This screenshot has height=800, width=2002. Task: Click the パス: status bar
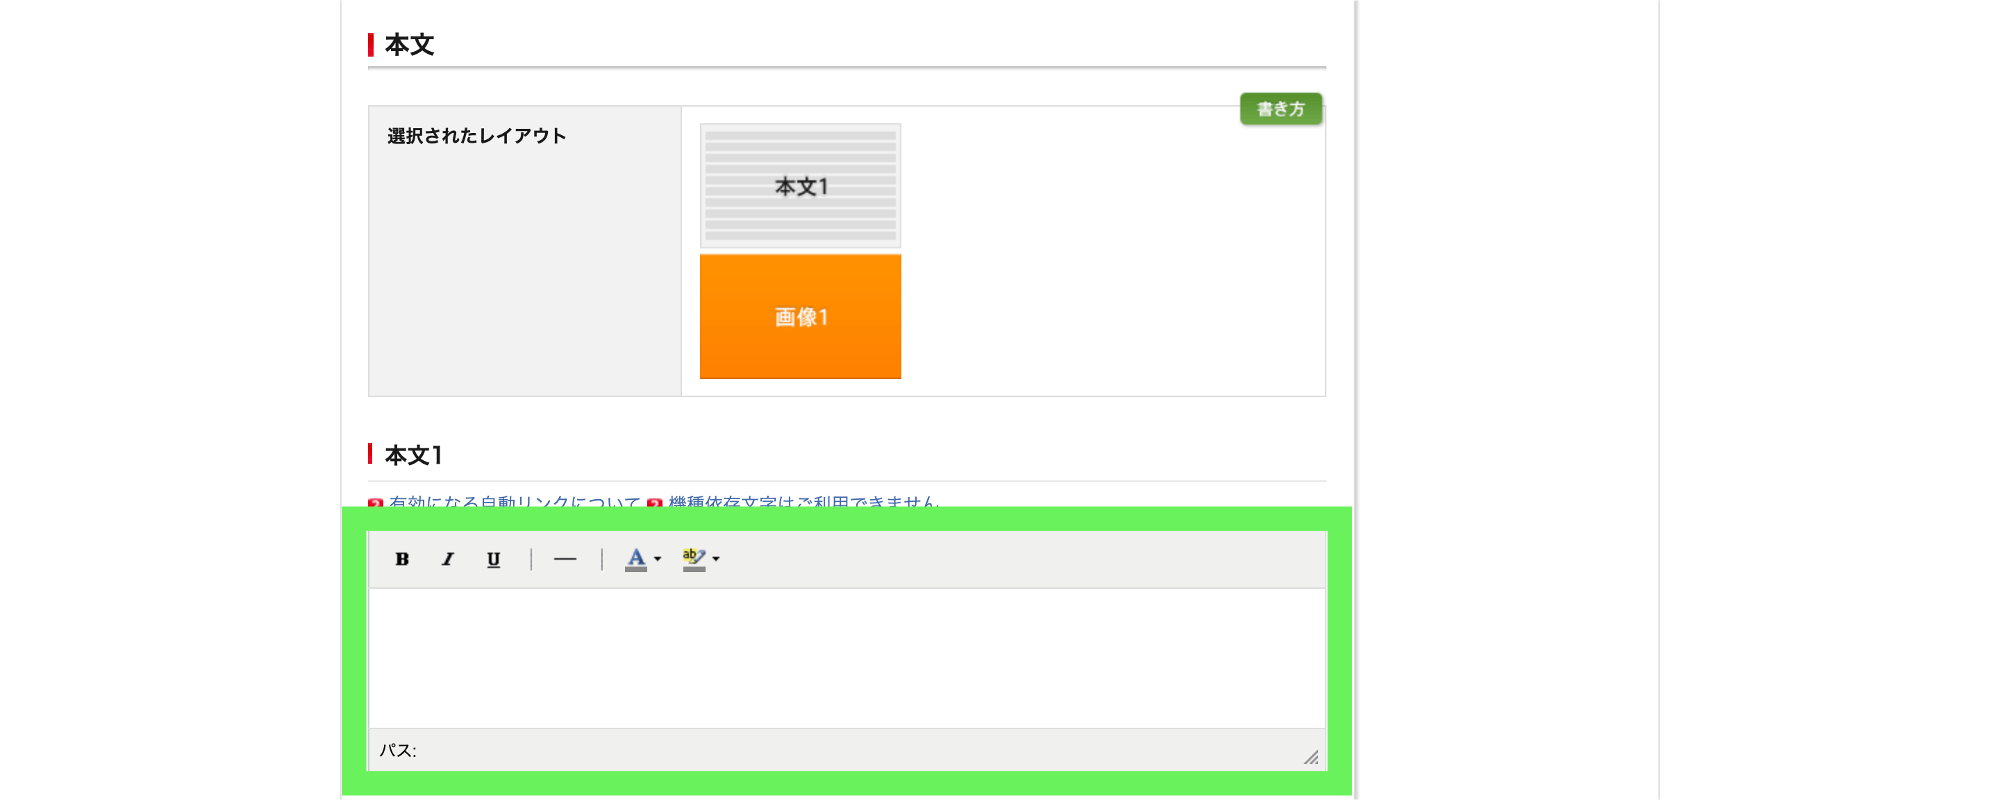(x=398, y=750)
